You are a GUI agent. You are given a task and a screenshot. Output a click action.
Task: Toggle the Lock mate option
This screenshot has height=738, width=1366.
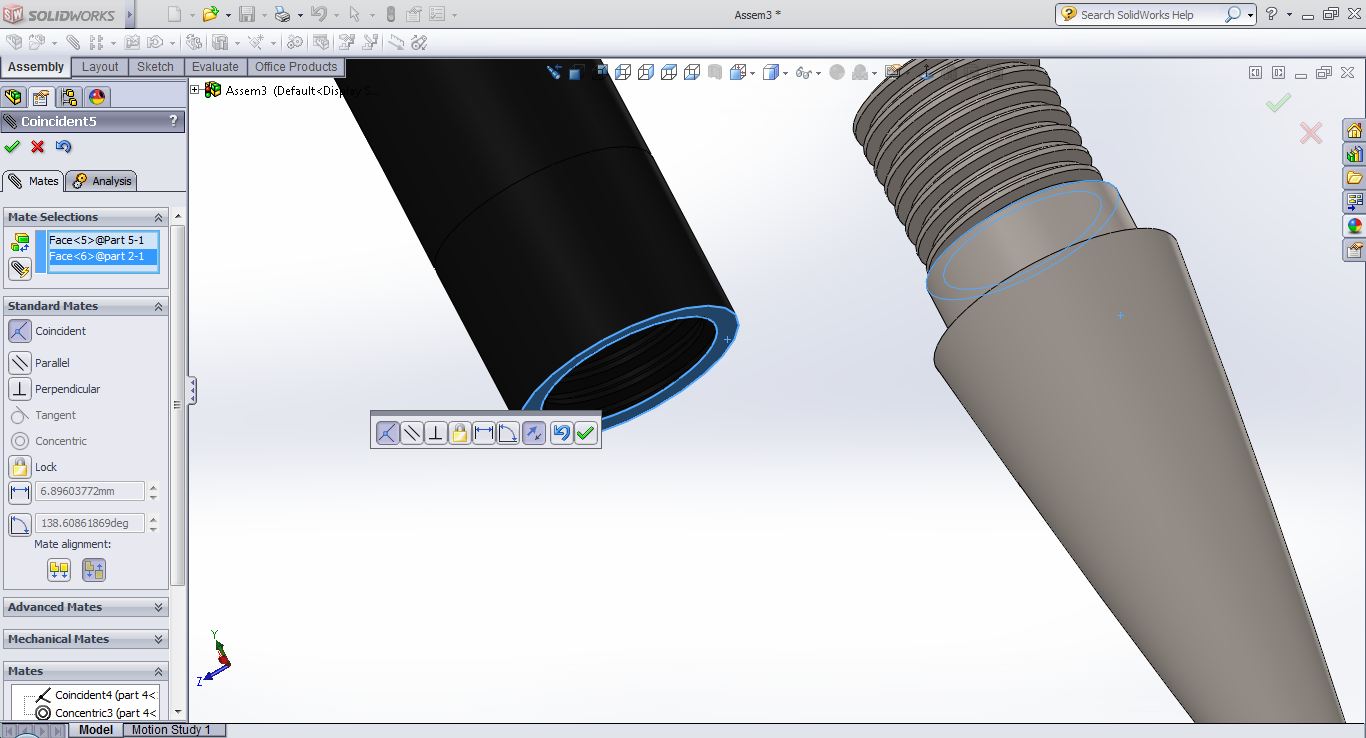[x=20, y=467]
